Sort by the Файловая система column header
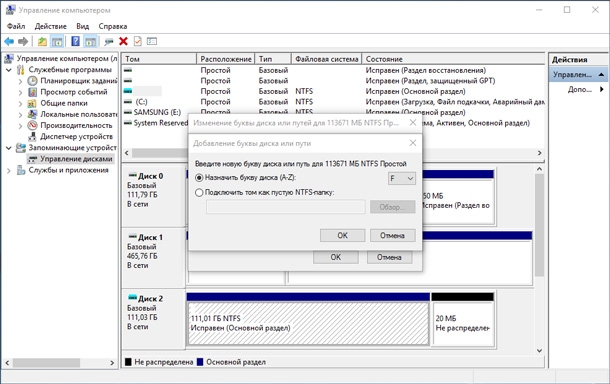Viewport: 610px width, 384px height. coord(326,59)
